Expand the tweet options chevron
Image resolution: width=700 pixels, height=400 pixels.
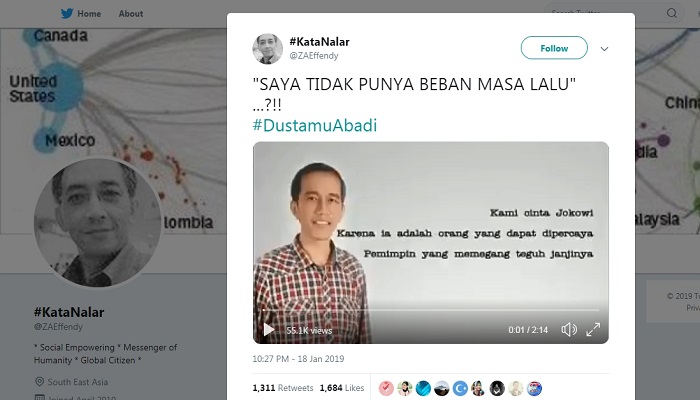coord(604,49)
